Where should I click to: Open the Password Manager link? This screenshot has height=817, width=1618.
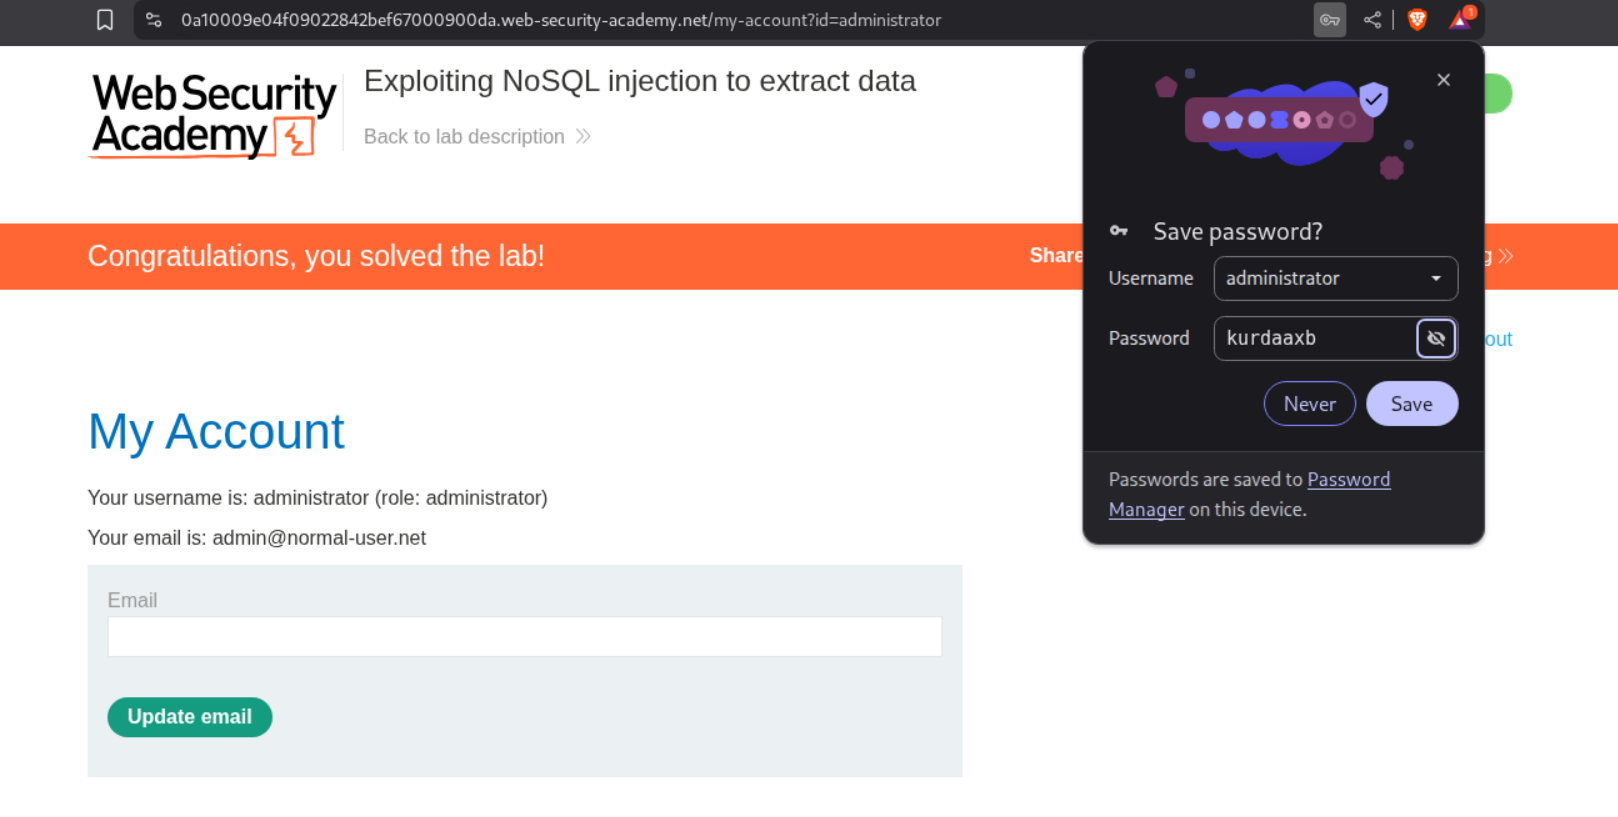1348,480
